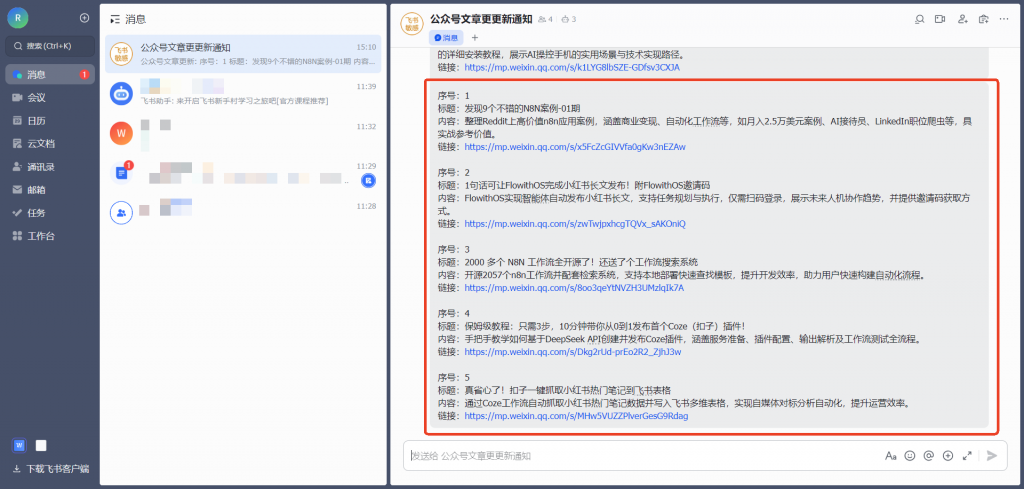Open the user avatar R menu
The width and height of the screenshot is (1024, 489).
18,18
